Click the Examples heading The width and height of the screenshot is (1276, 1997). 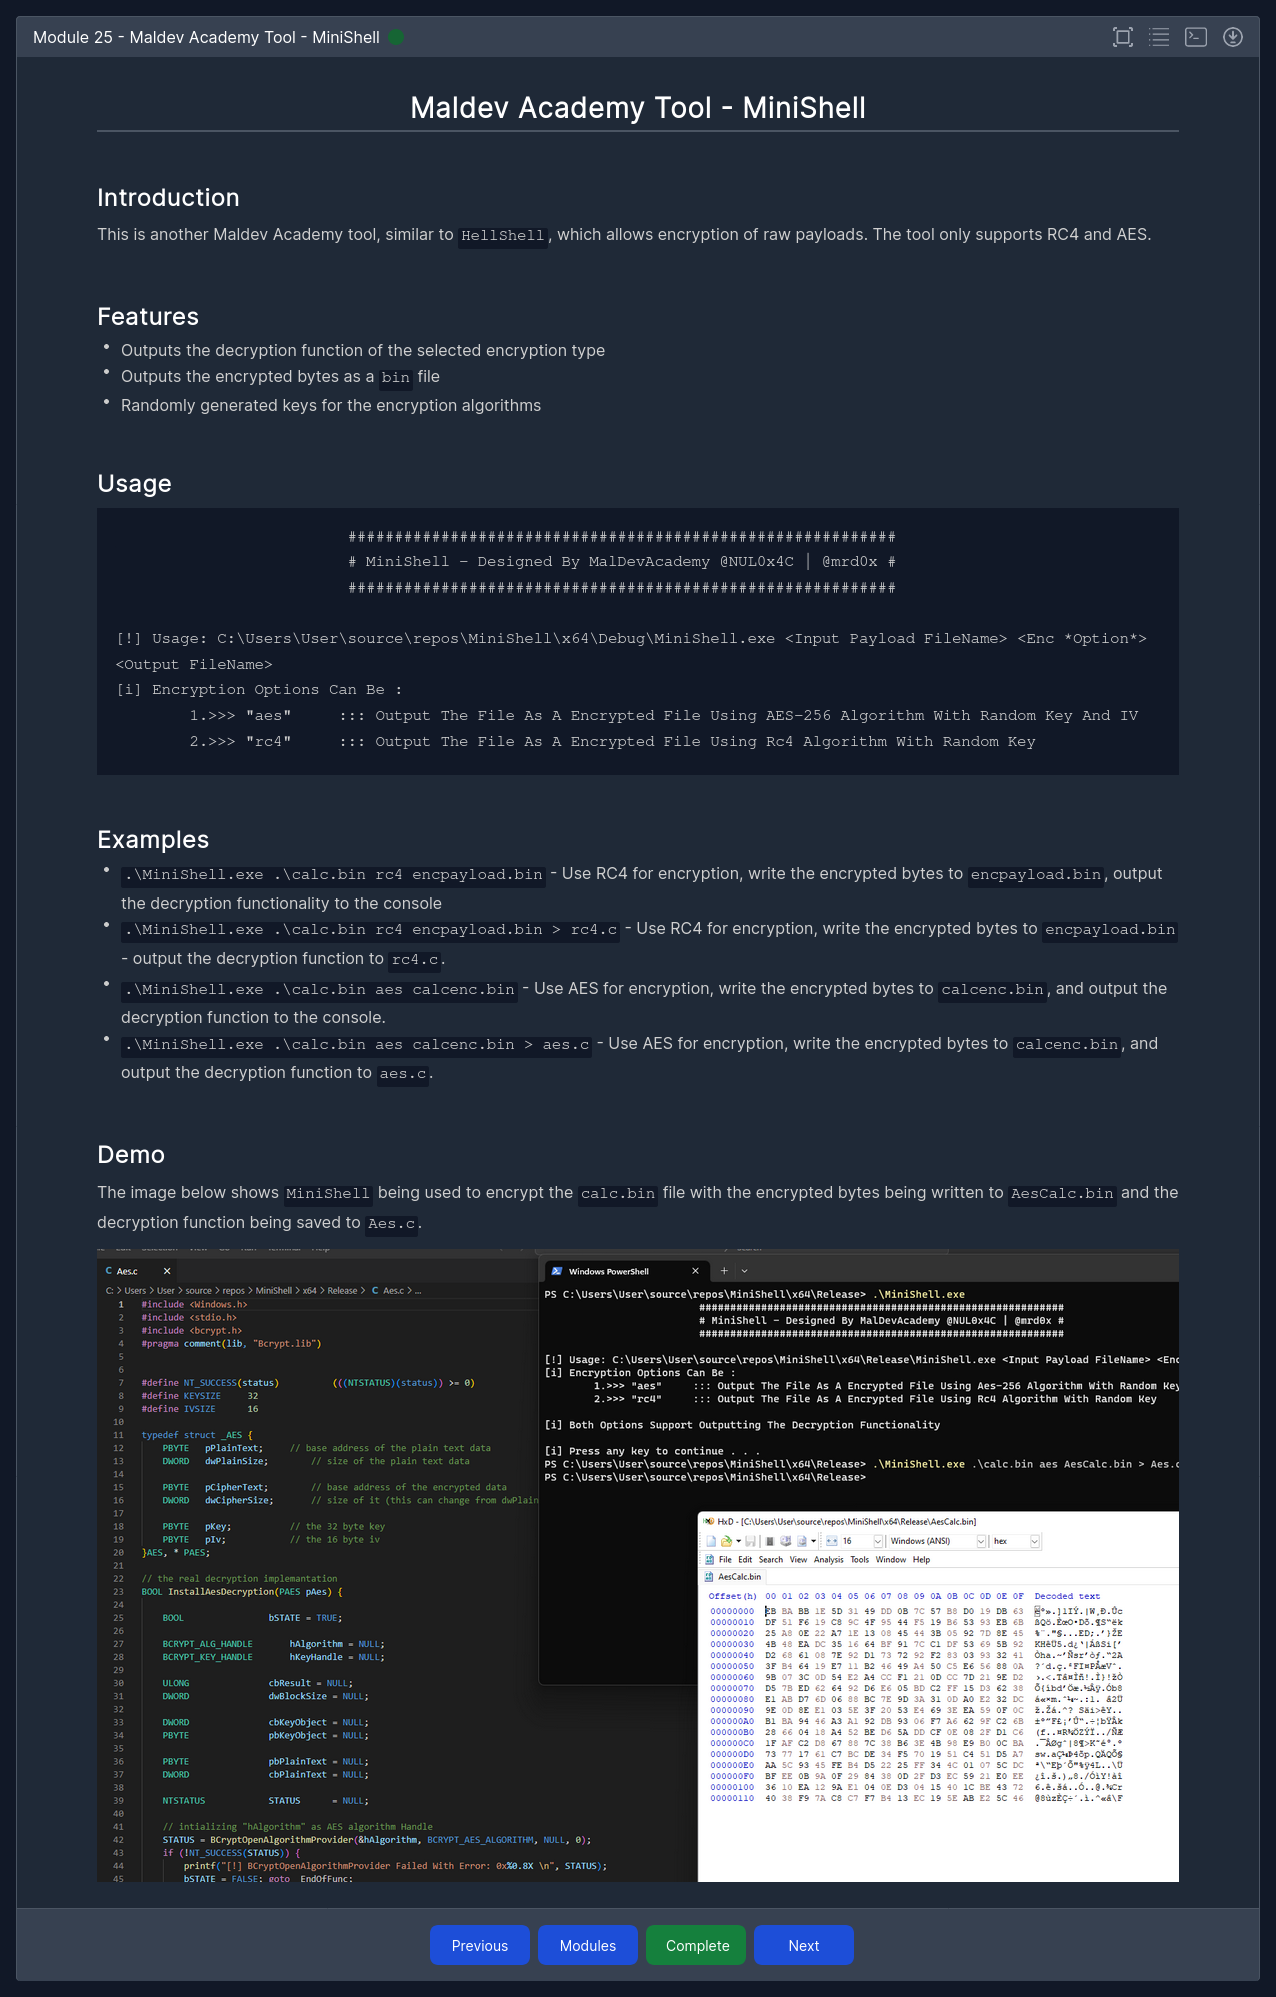(x=153, y=839)
